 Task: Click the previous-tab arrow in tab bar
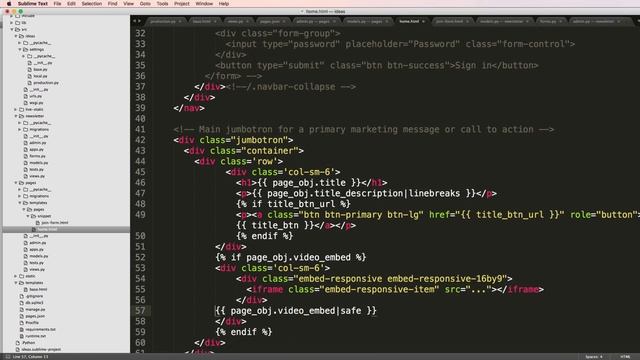coord(134,21)
